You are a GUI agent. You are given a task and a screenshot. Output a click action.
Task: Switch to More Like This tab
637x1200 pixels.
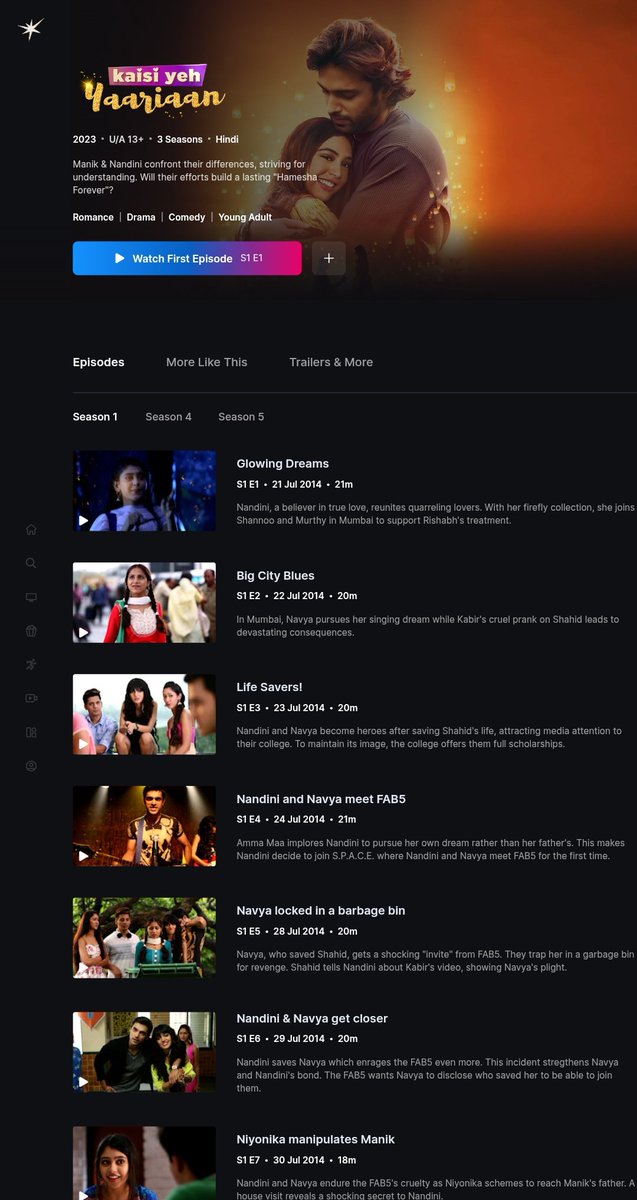[x=207, y=362]
